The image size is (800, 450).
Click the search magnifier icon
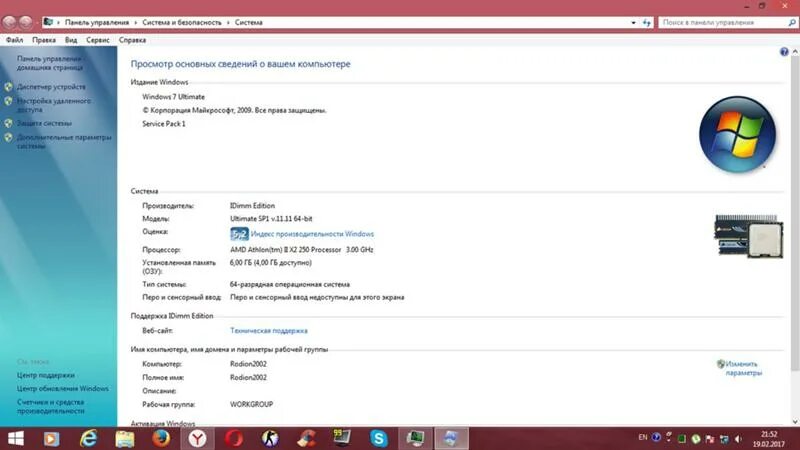792,22
